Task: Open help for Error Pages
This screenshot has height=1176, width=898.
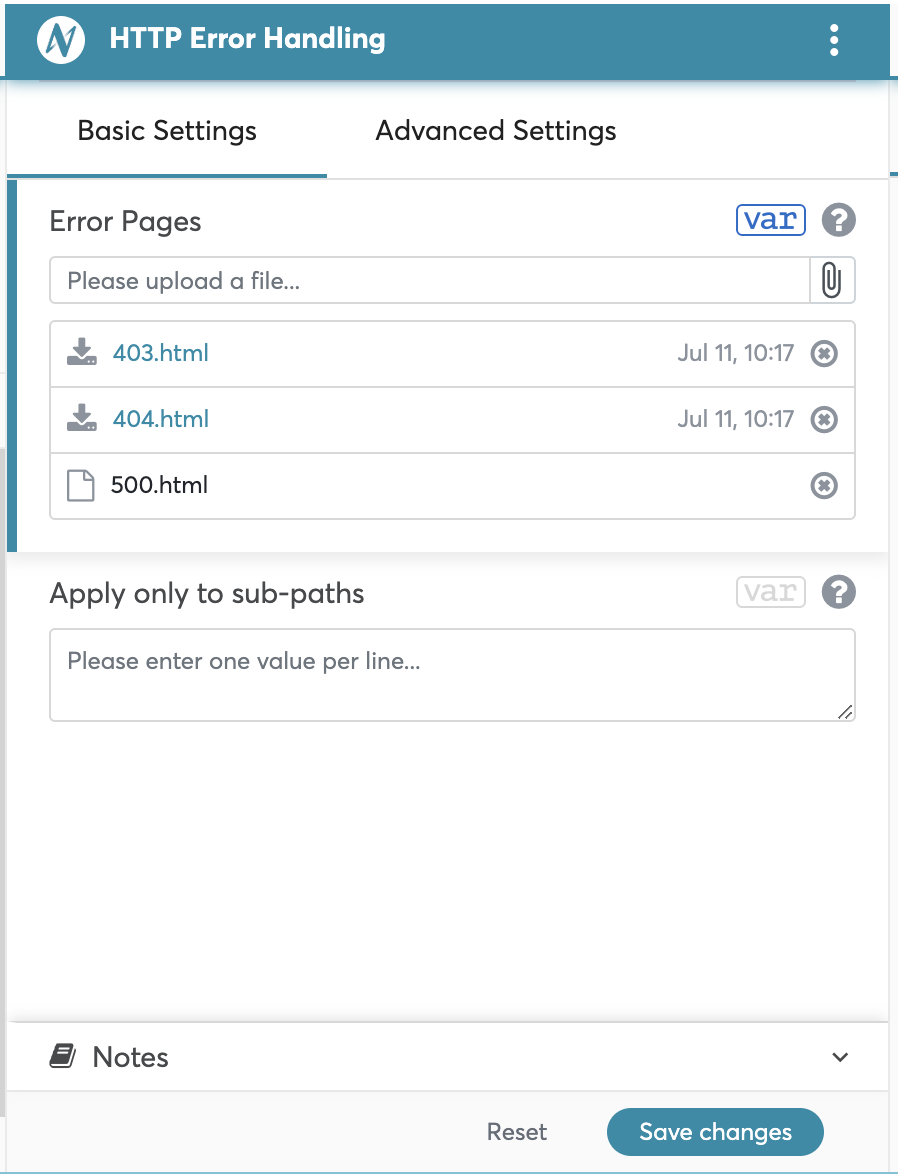Action: (839, 220)
